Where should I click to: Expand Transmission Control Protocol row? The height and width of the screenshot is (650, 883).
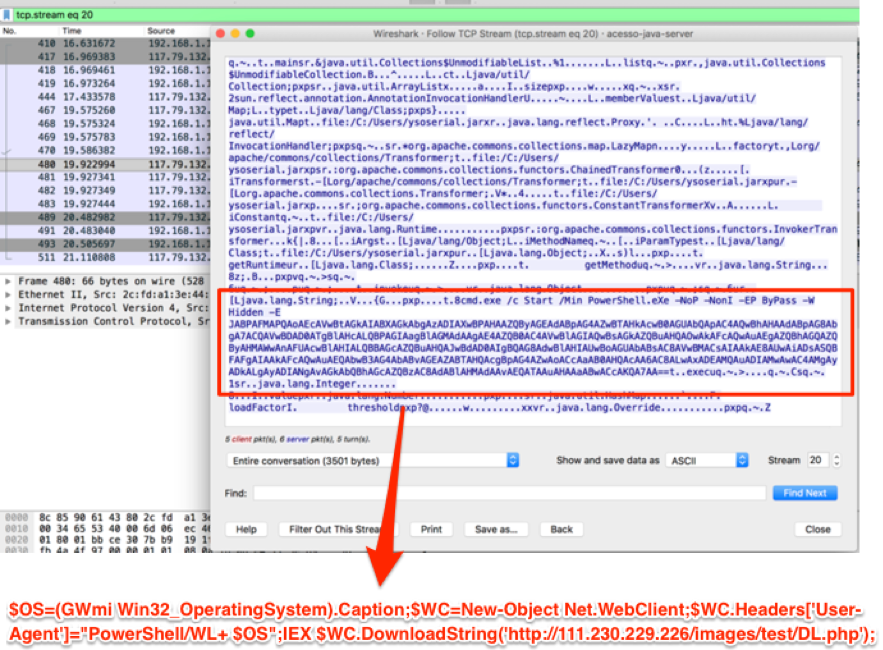tap(7, 321)
